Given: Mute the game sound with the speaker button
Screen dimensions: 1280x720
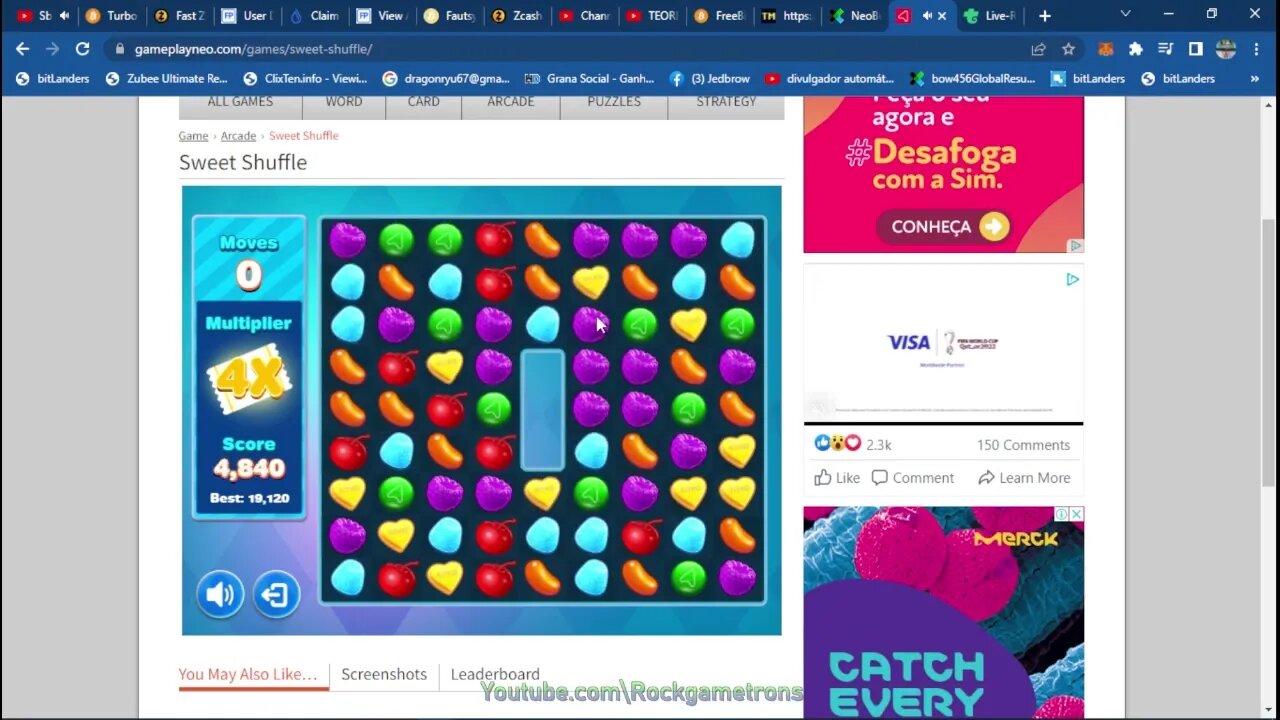Looking at the screenshot, I should [x=220, y=595].
